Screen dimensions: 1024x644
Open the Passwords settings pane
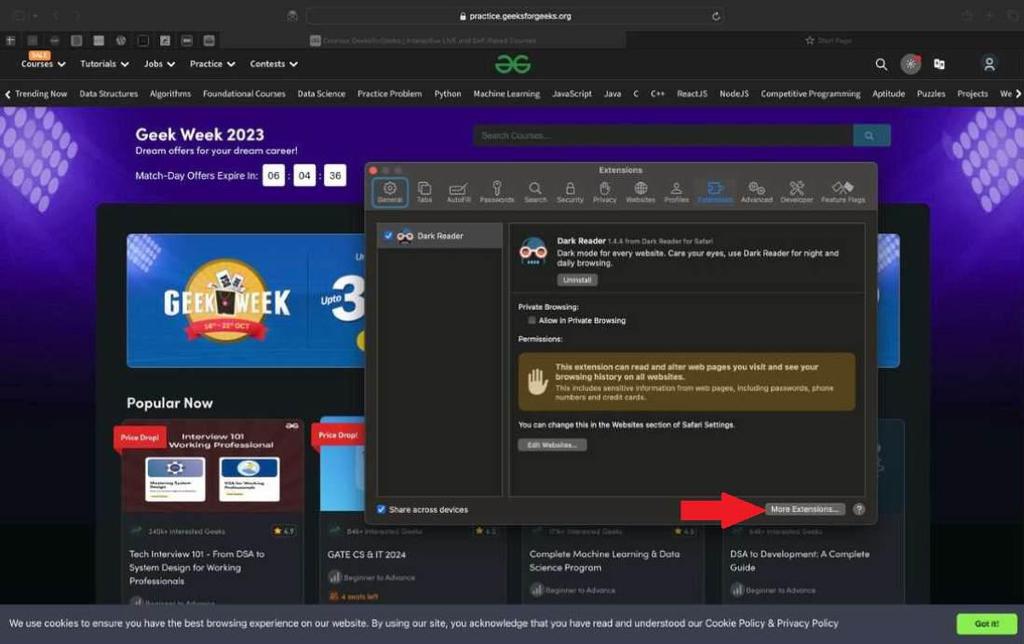coord(497,193)
